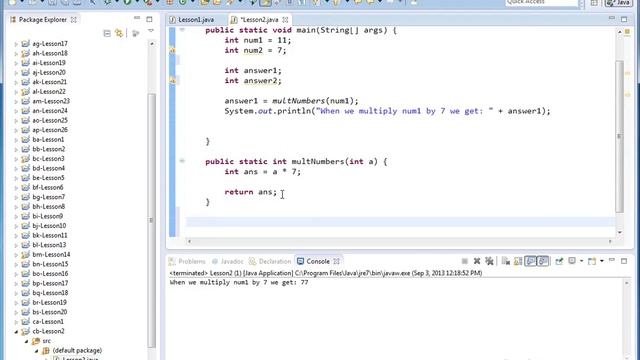Open the Open Console dropdown arrow

(x=601, y=261)
